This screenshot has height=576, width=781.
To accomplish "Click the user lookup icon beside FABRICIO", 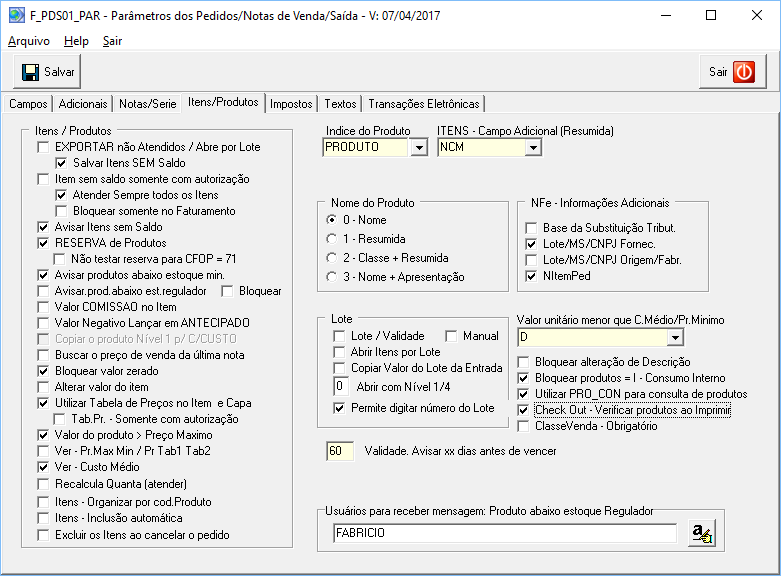I will click(x=702, y=533).
